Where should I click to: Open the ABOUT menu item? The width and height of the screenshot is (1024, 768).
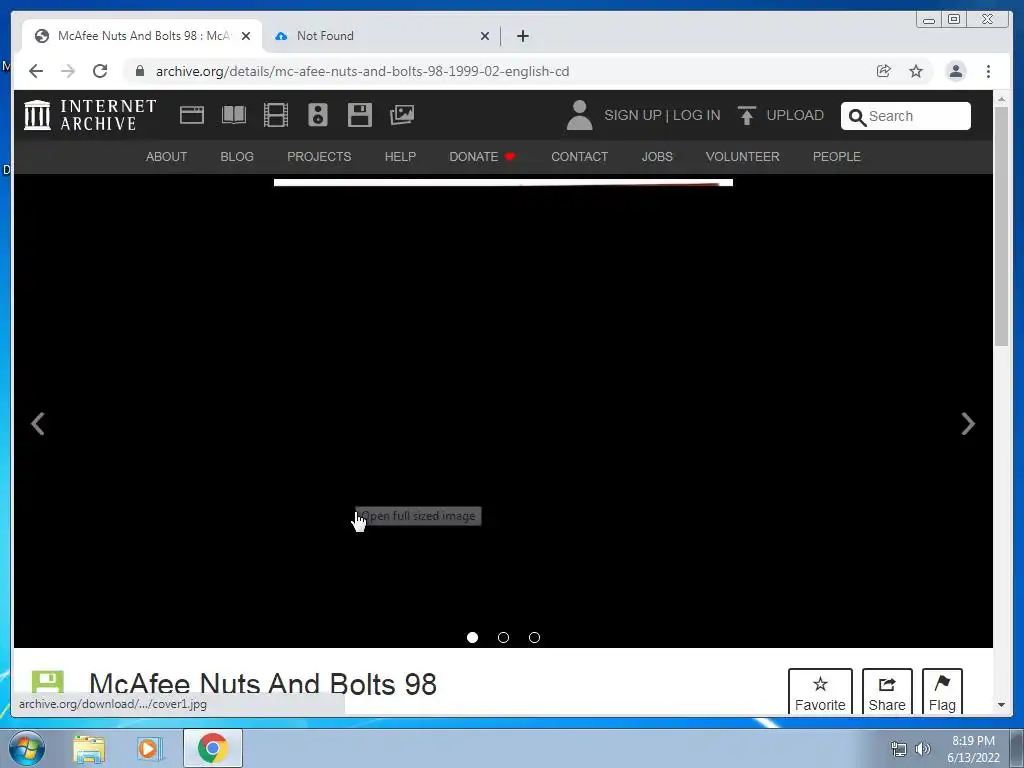166,157
